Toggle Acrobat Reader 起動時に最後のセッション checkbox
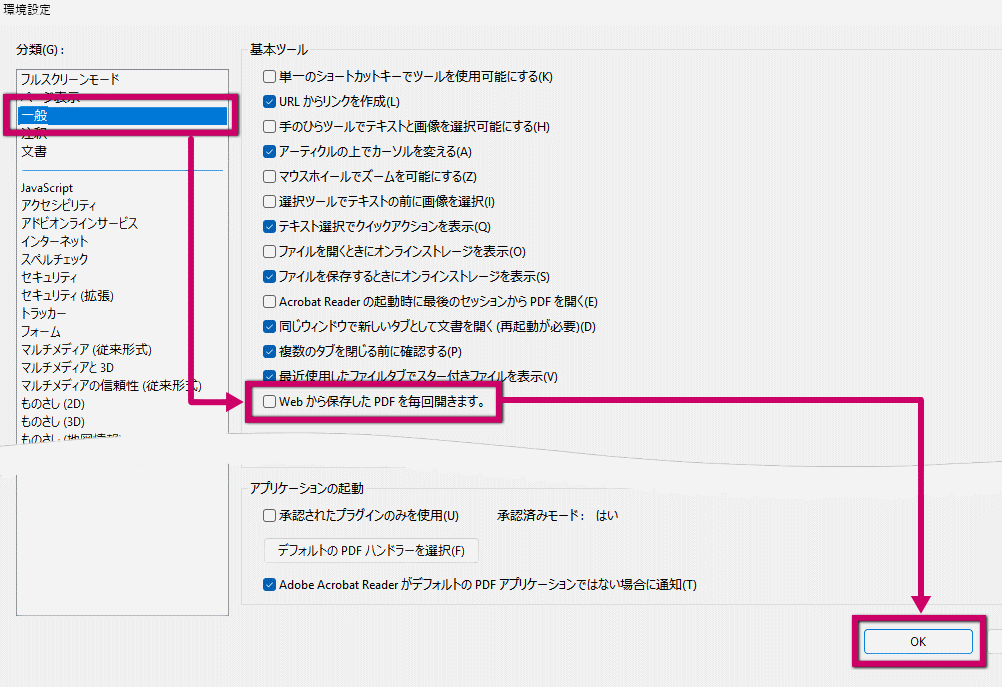 [x=269, y=302]
